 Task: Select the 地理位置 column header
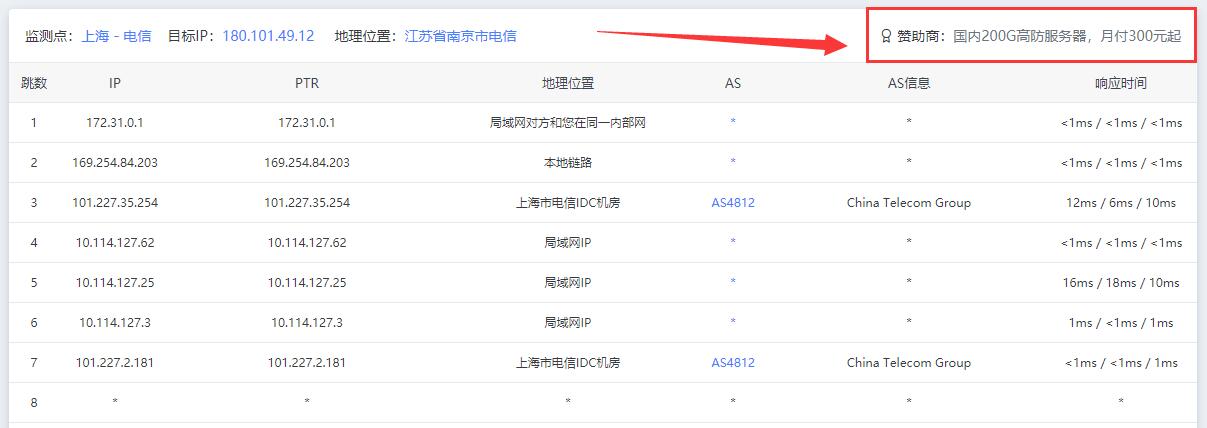pos(567,83)
